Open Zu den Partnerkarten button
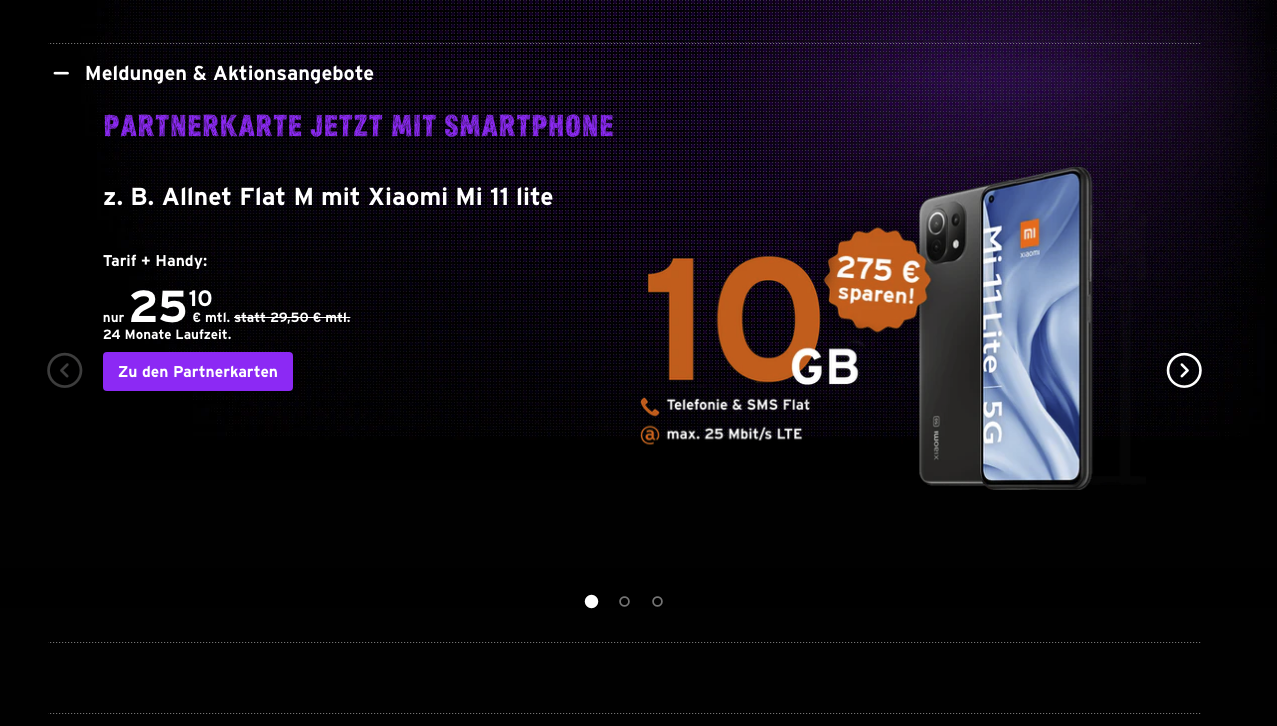 coord(198,372)
